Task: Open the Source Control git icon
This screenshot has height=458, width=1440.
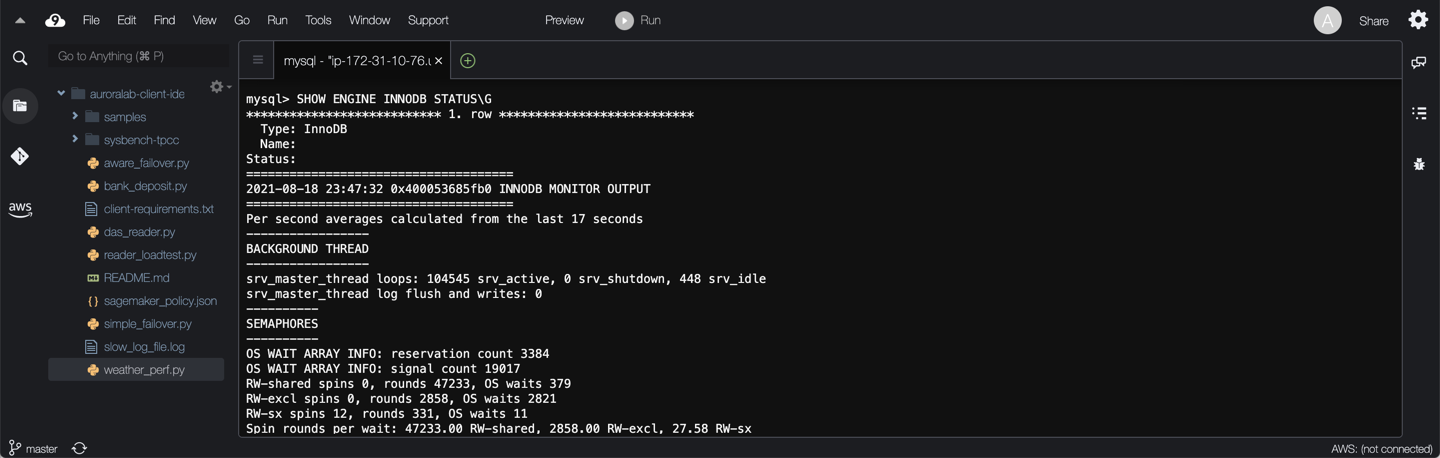Action: coord(20,156)
